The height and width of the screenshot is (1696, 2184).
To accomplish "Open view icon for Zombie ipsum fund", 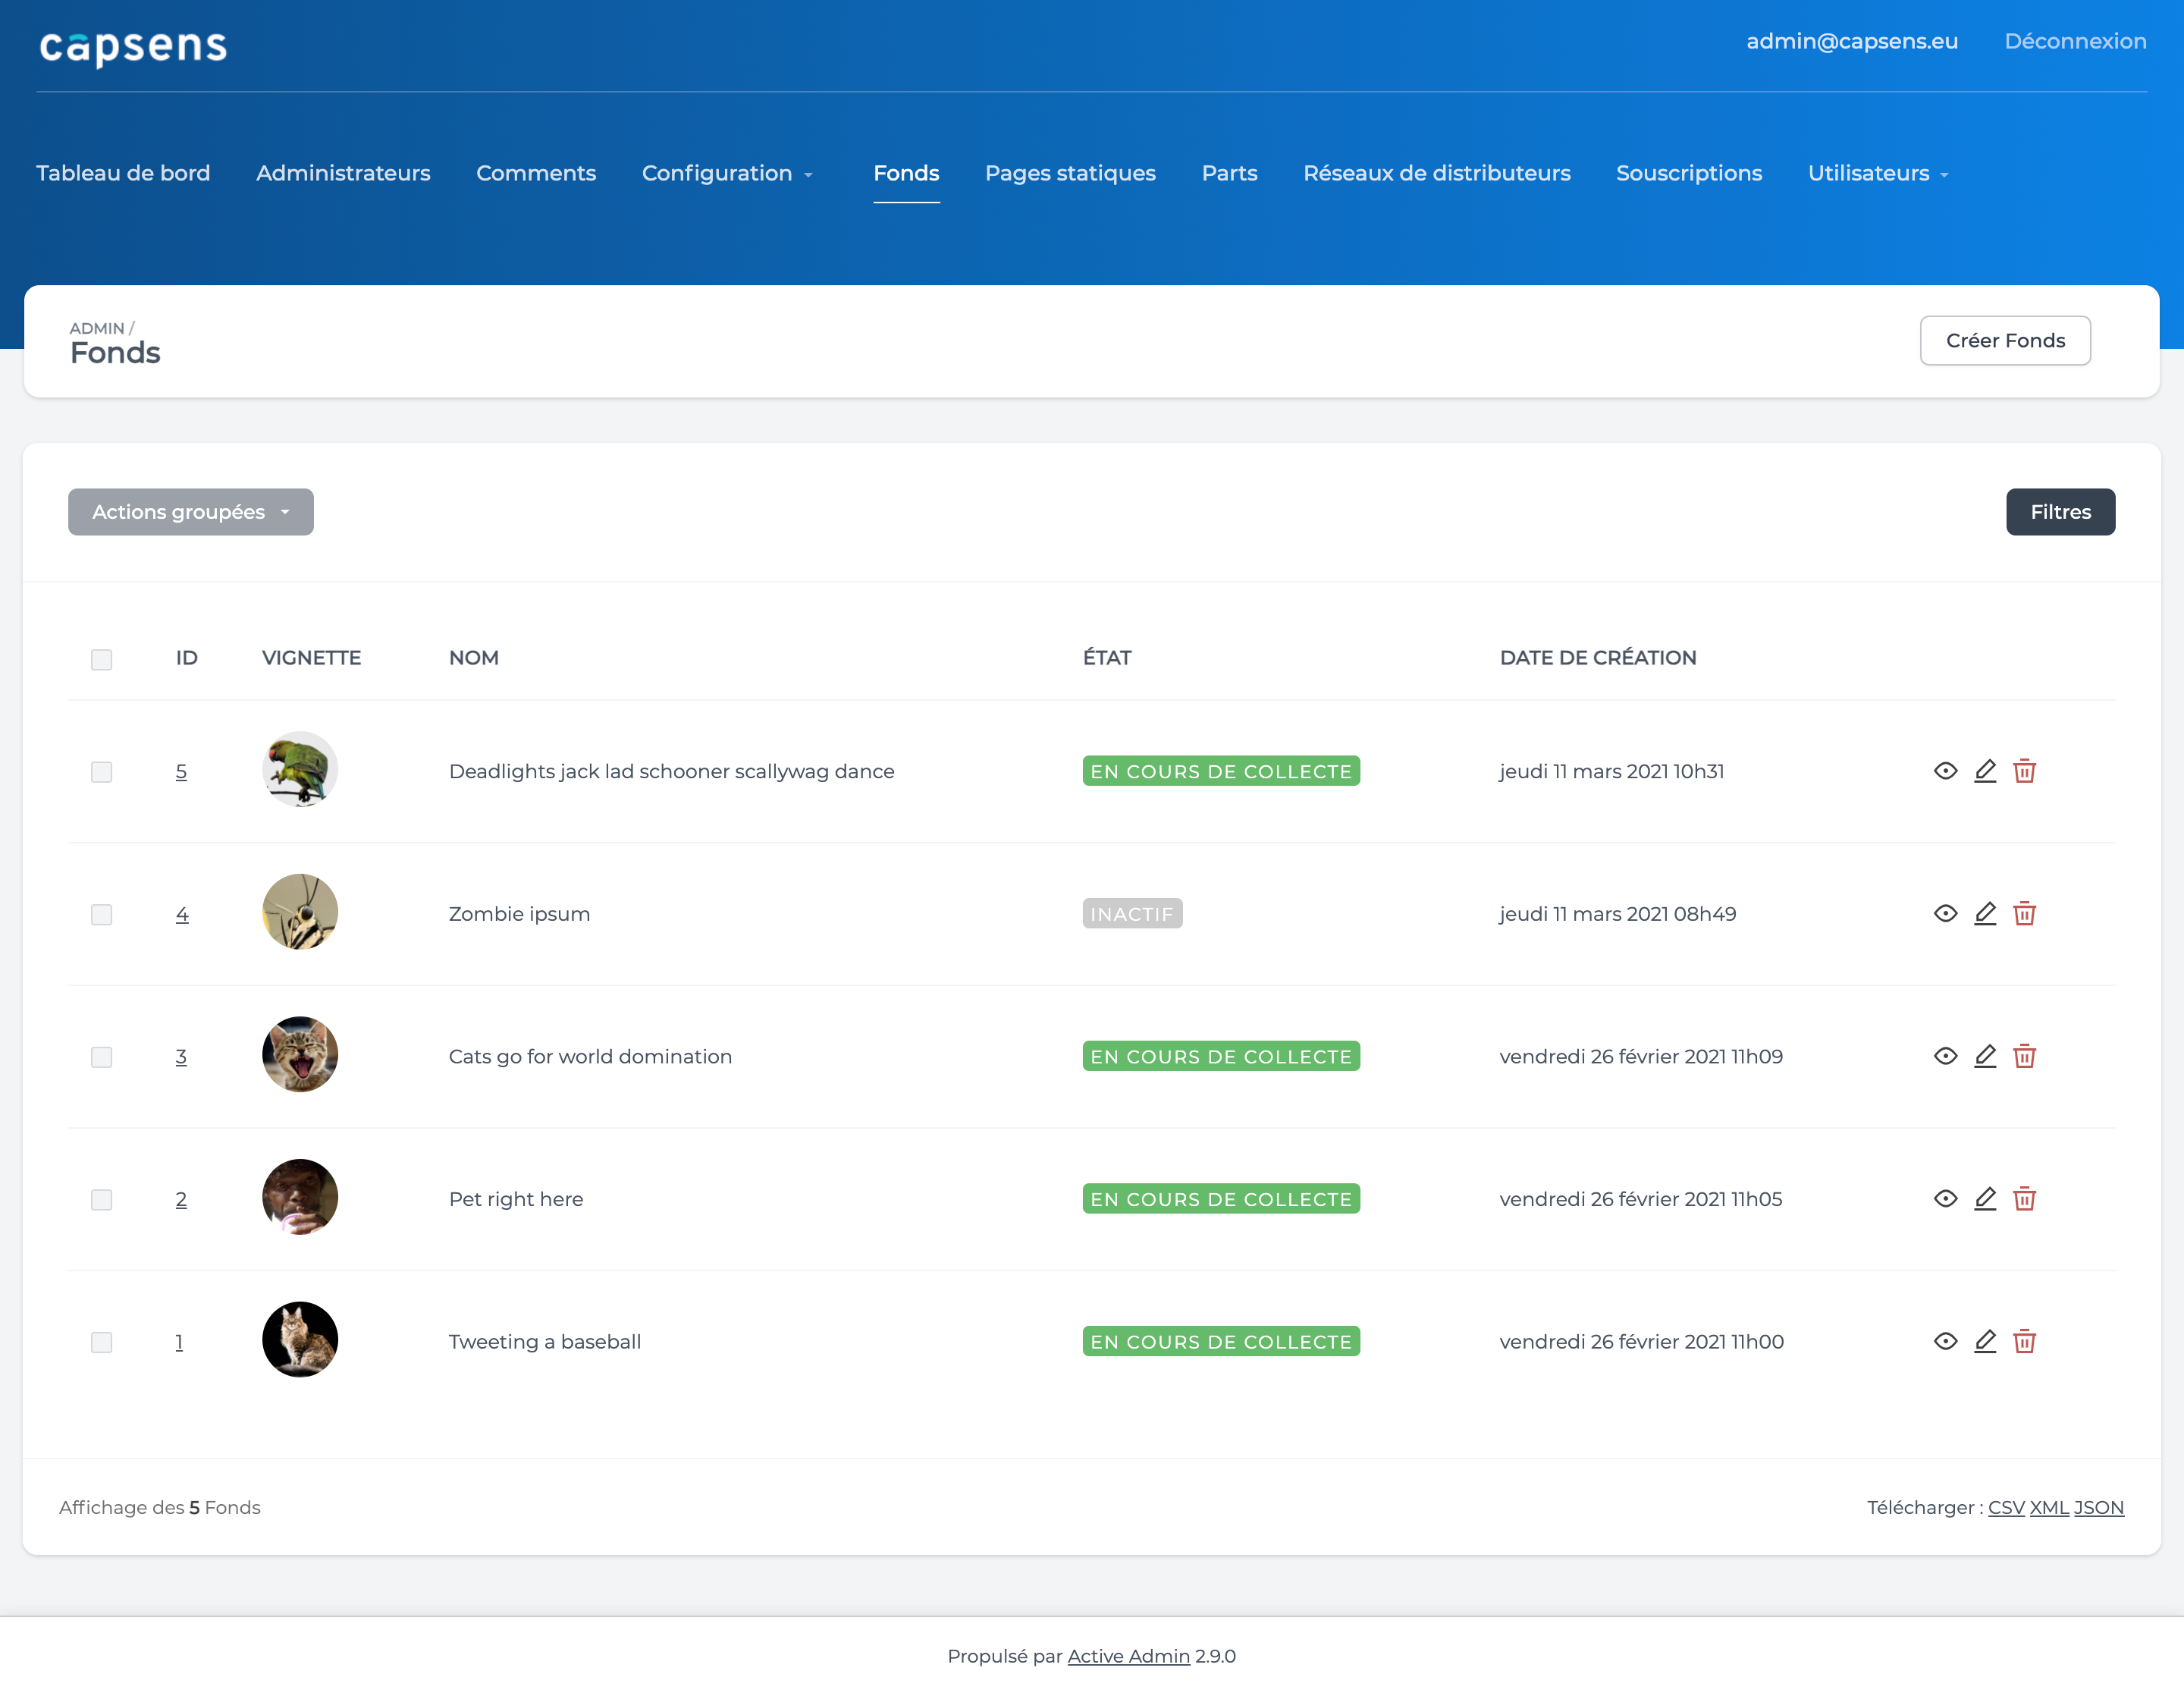I will point(1946,913).
